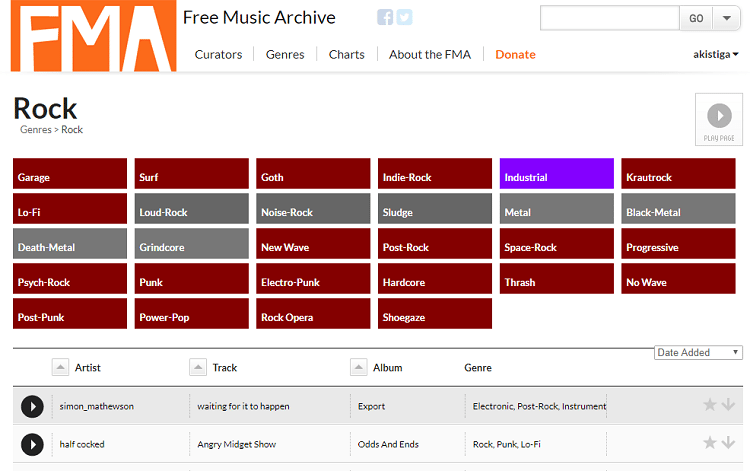The width and height of the screenshot is (750, 471).
Task: Select the Shoegaze tile
Action: tap(435, 313)
